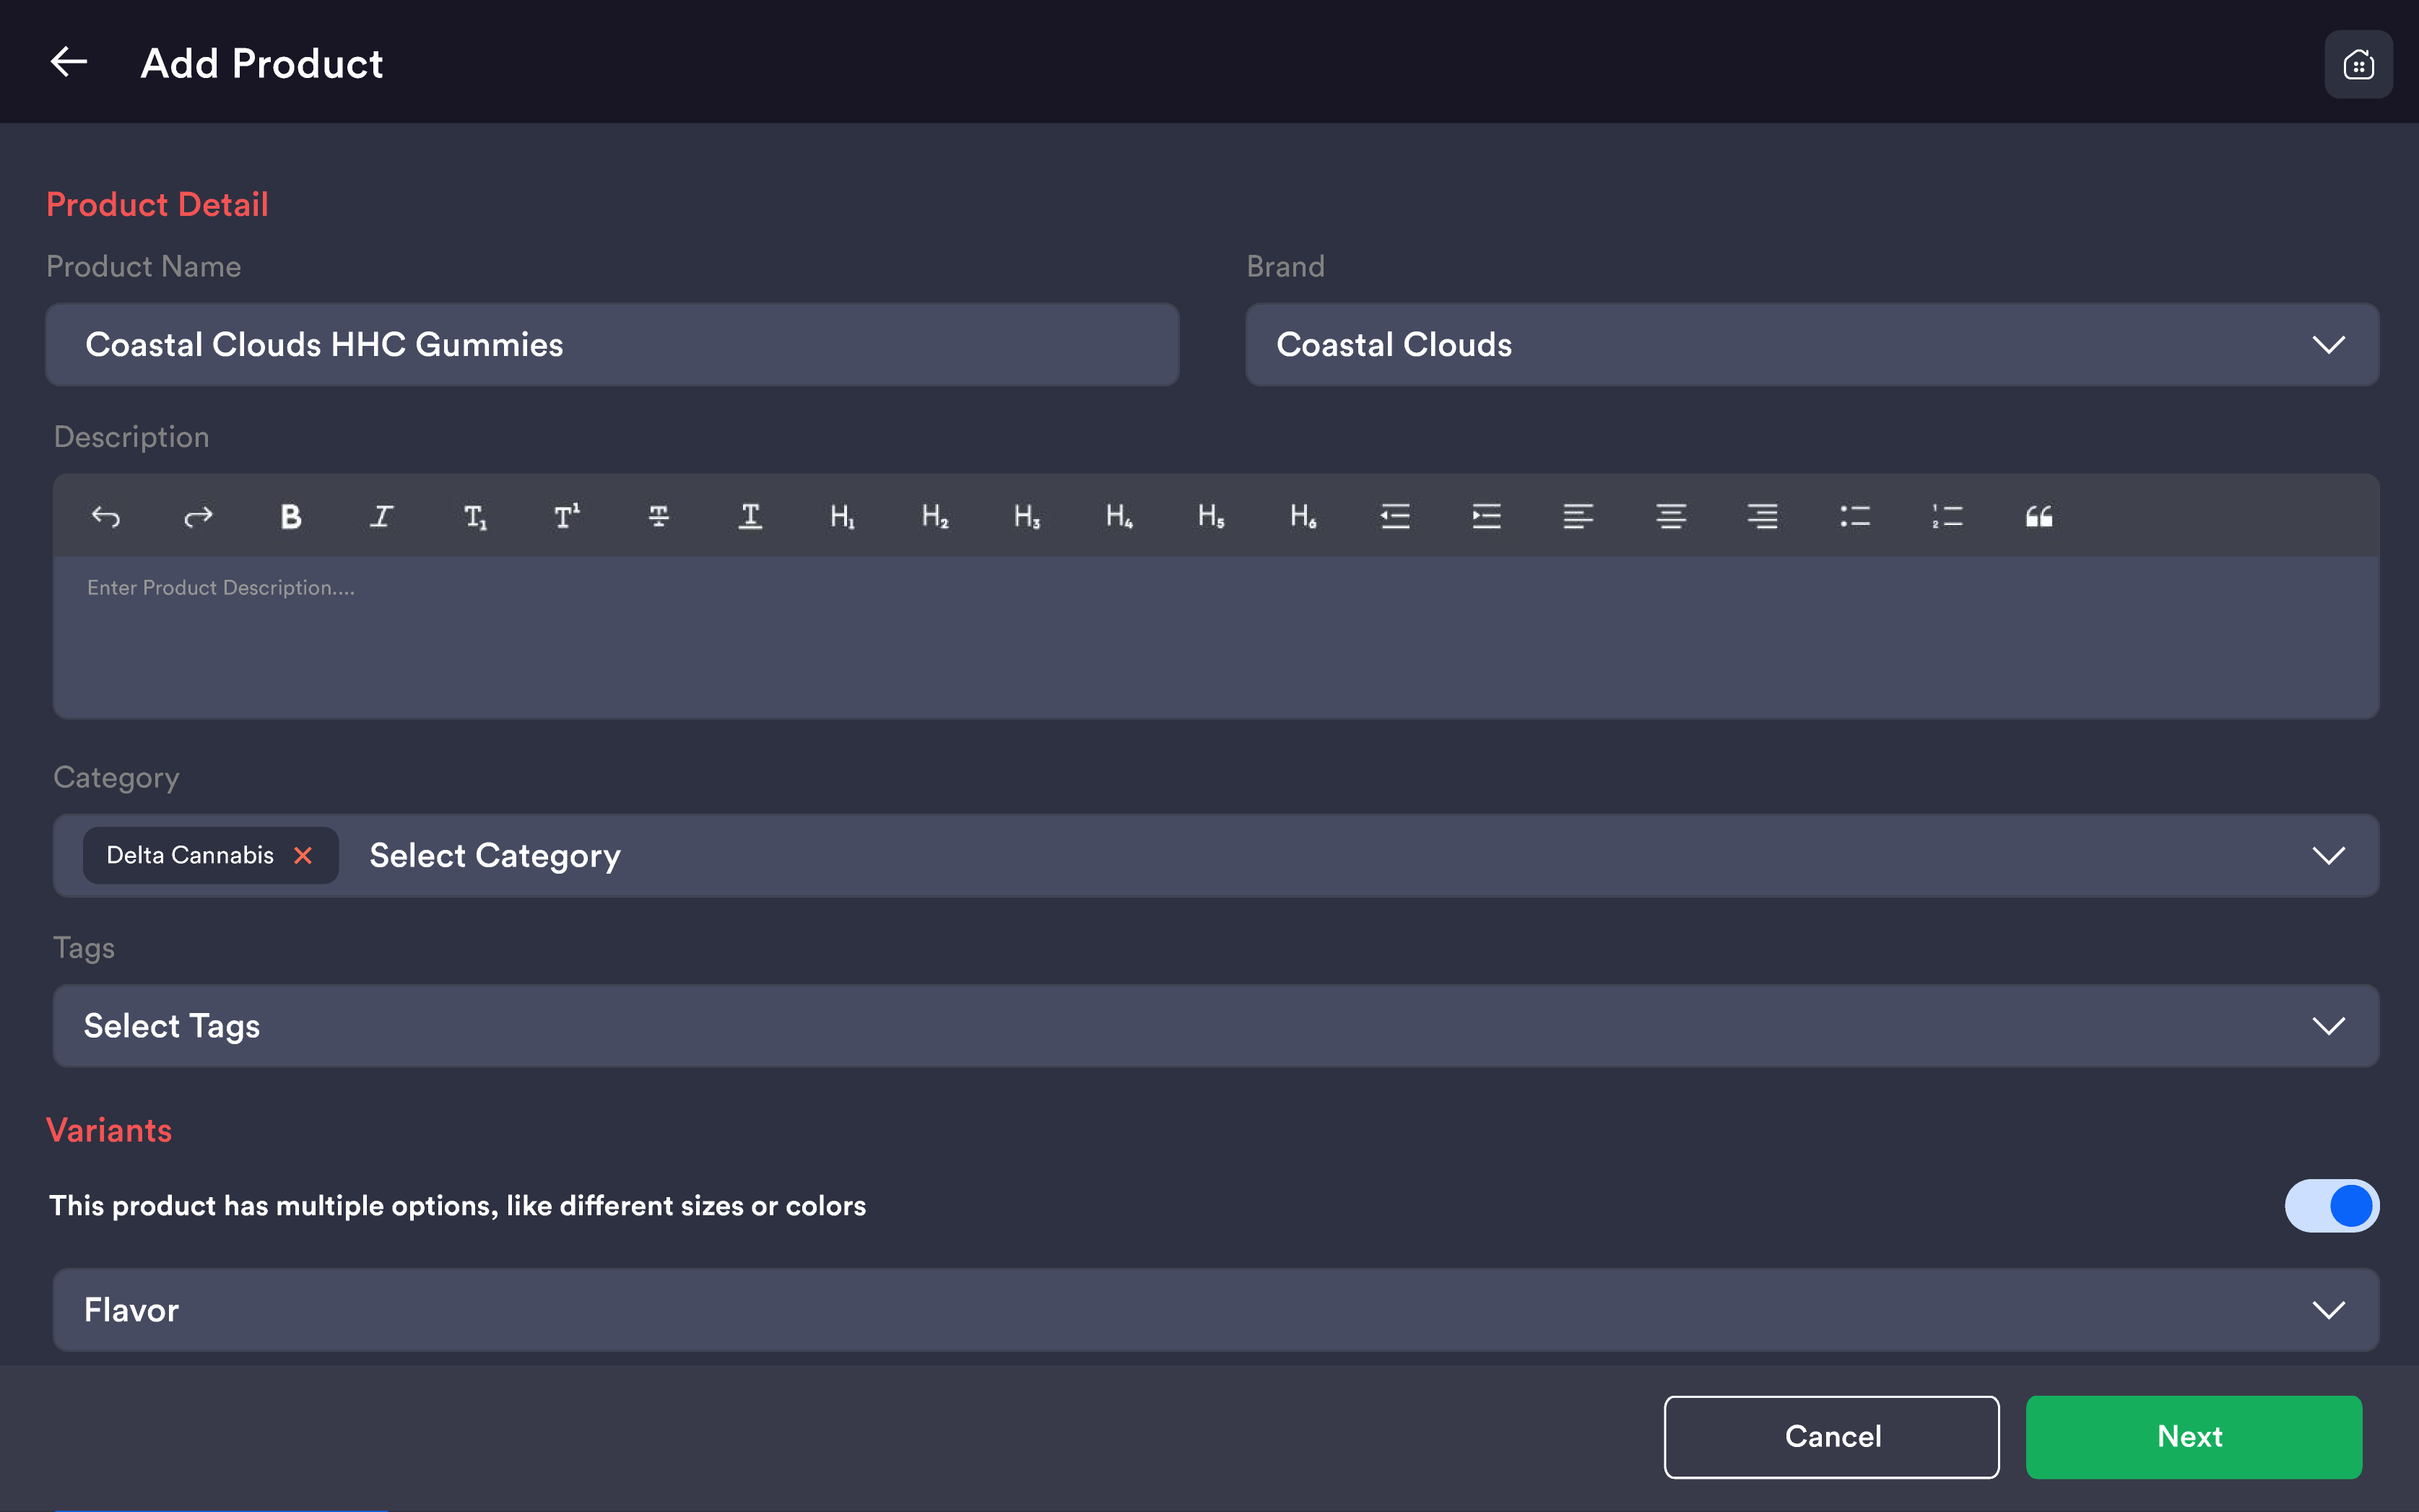Click the Cancel button
Screen dimensions: 2419x1512
[1831, 1436]
